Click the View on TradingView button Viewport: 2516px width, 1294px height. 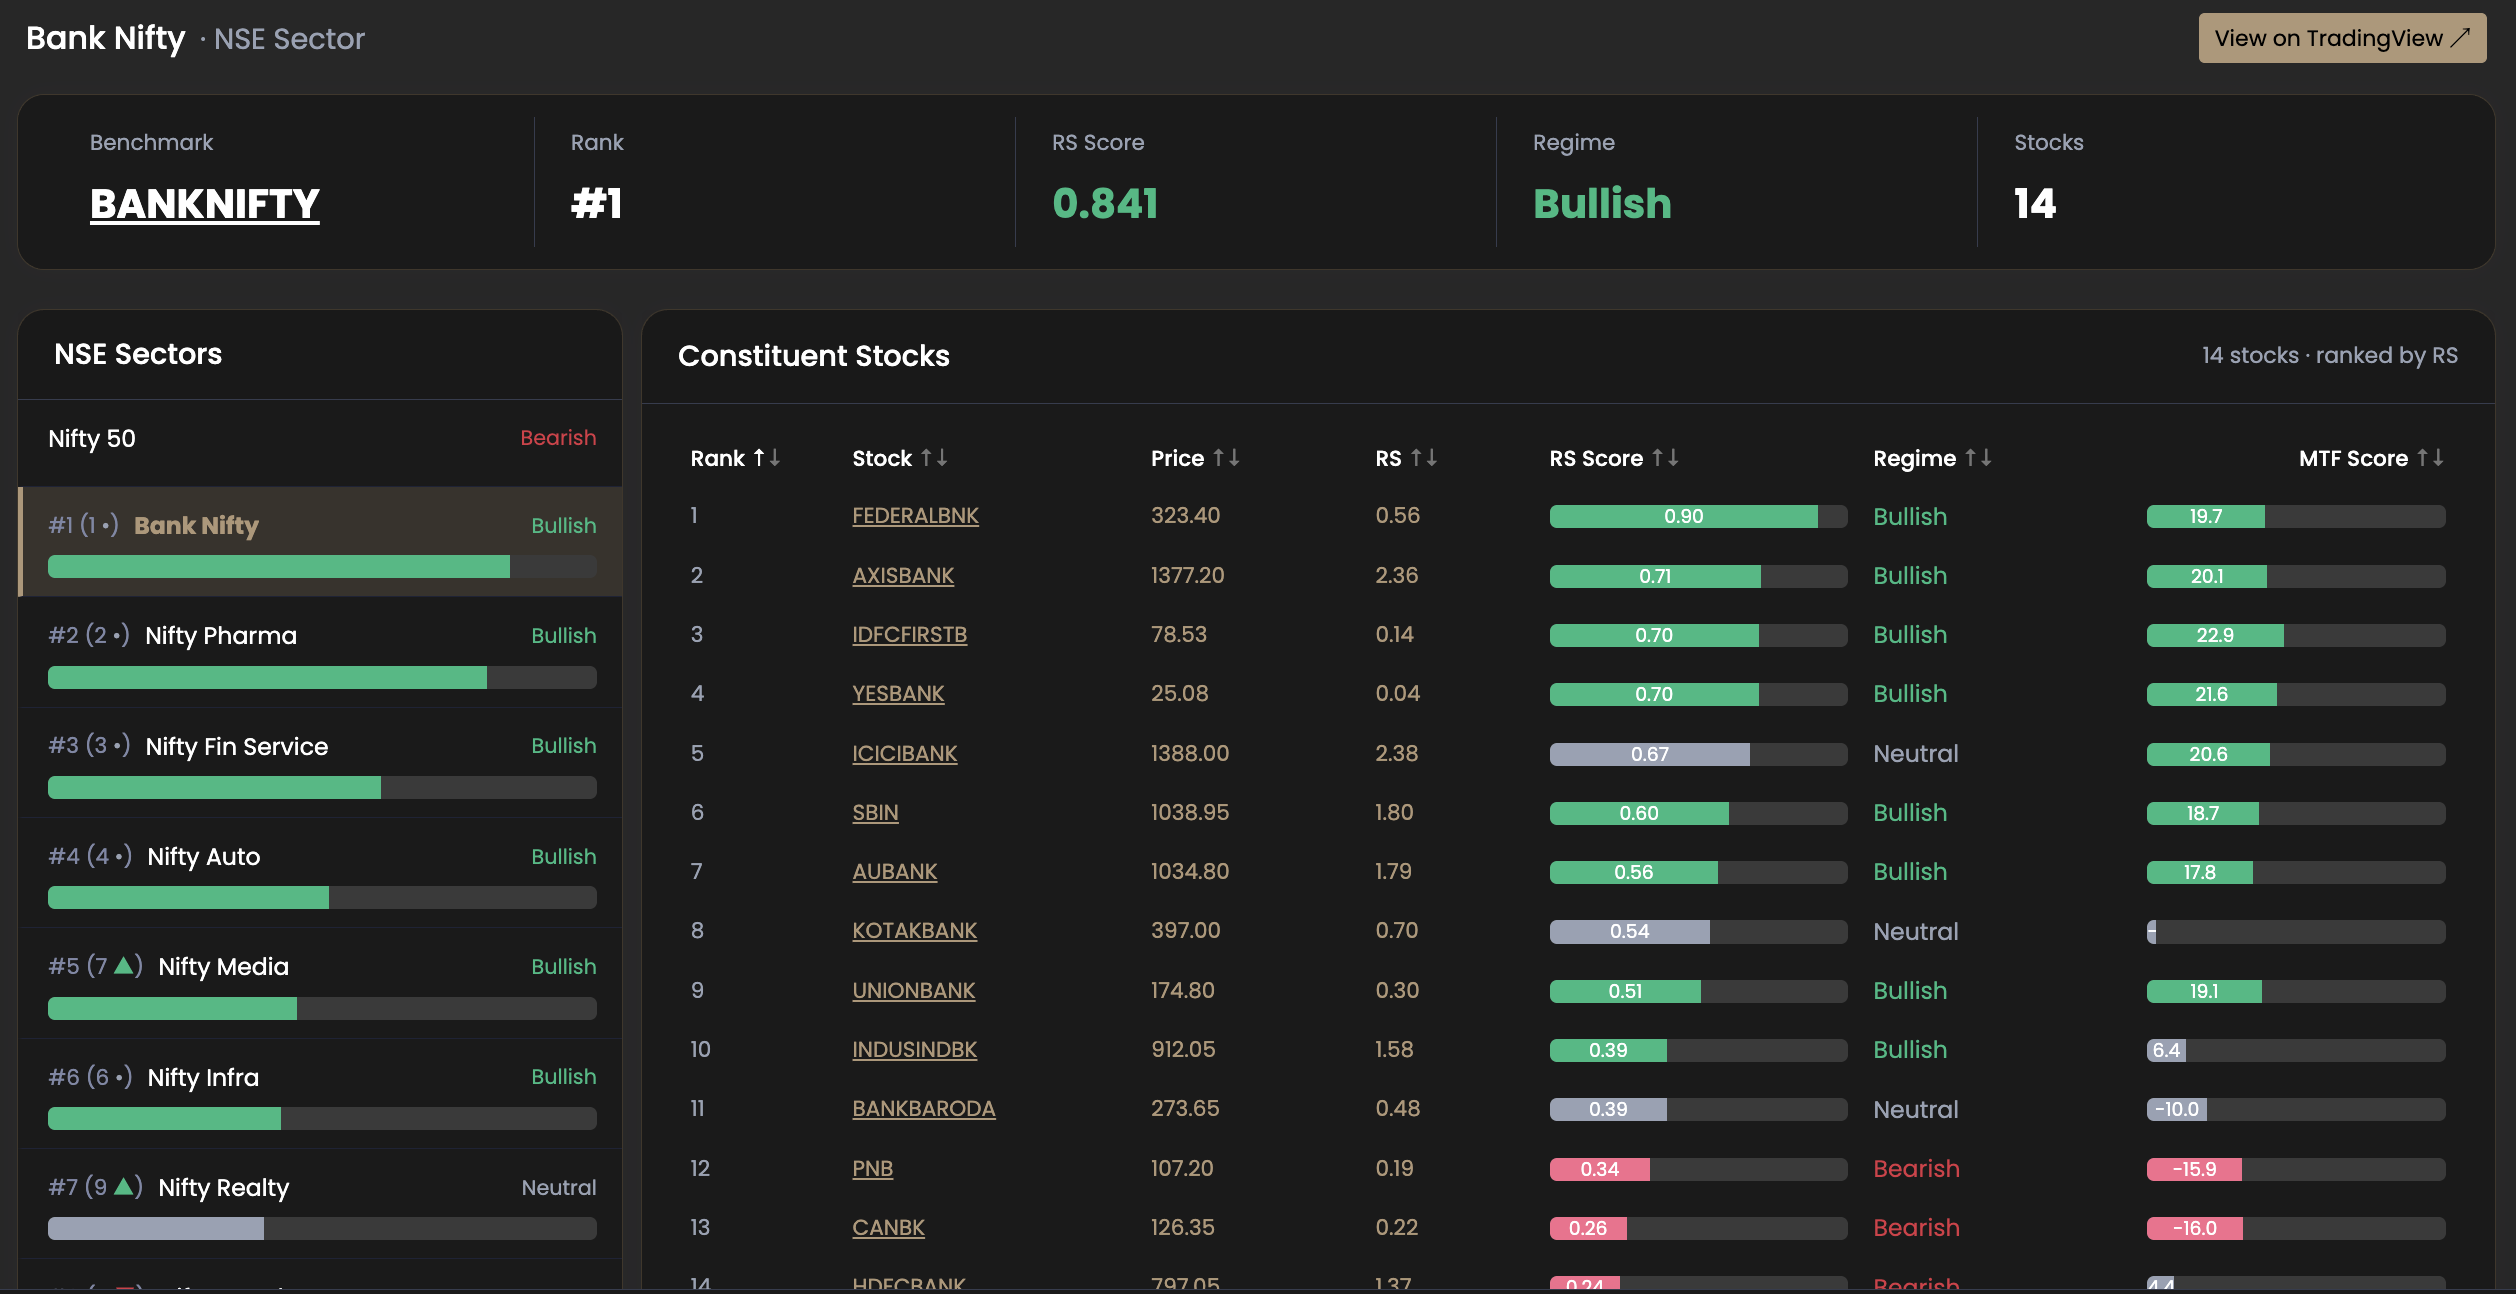(2341, 38)
